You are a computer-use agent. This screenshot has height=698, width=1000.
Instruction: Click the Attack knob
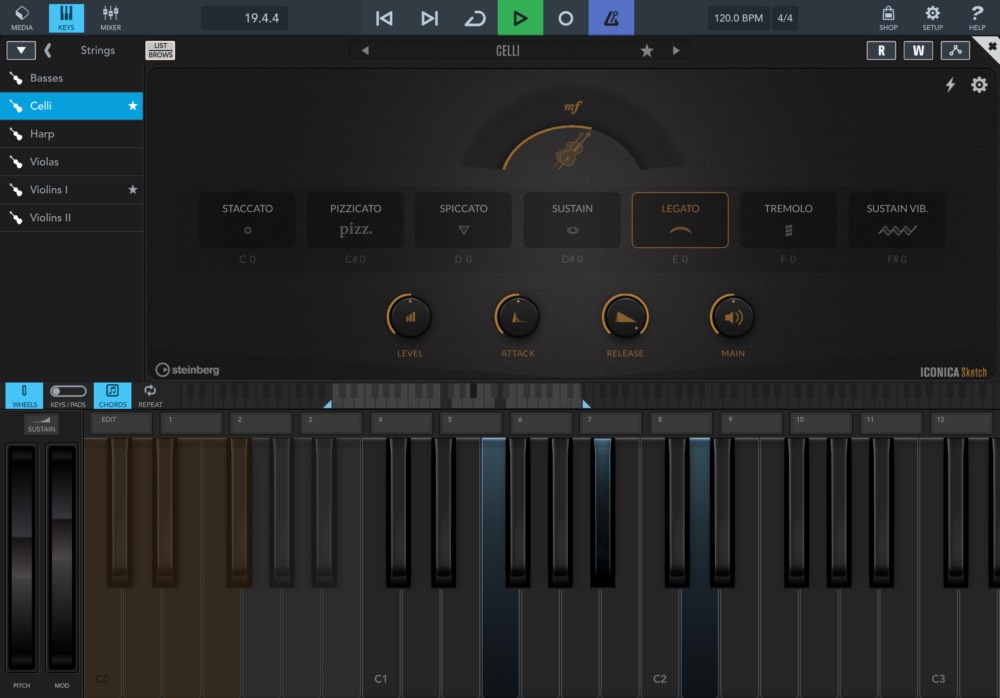click(x=517, y=316)
